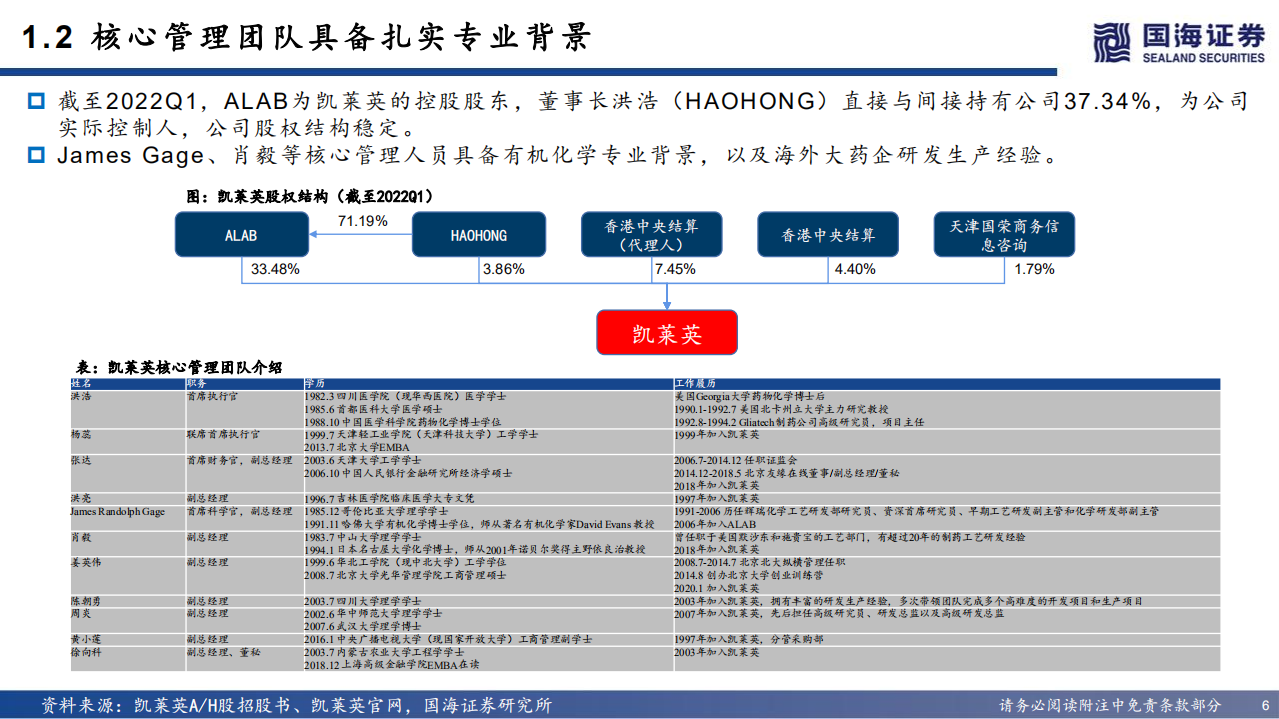Click the 香港中央结算（代理人）box

pos(653,234)
